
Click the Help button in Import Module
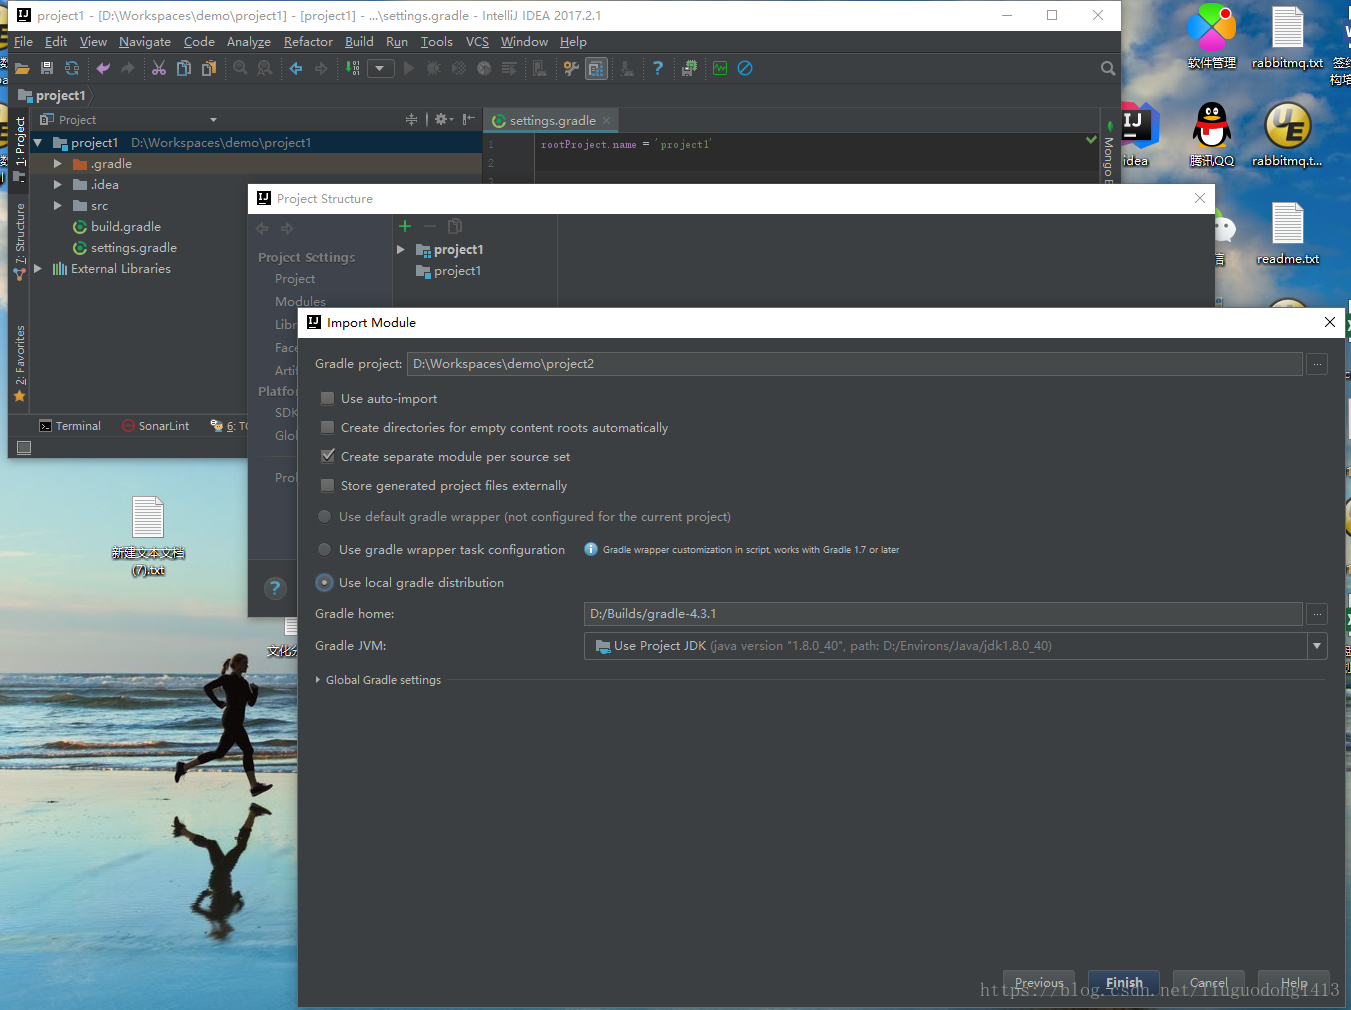click(1294, 983)
